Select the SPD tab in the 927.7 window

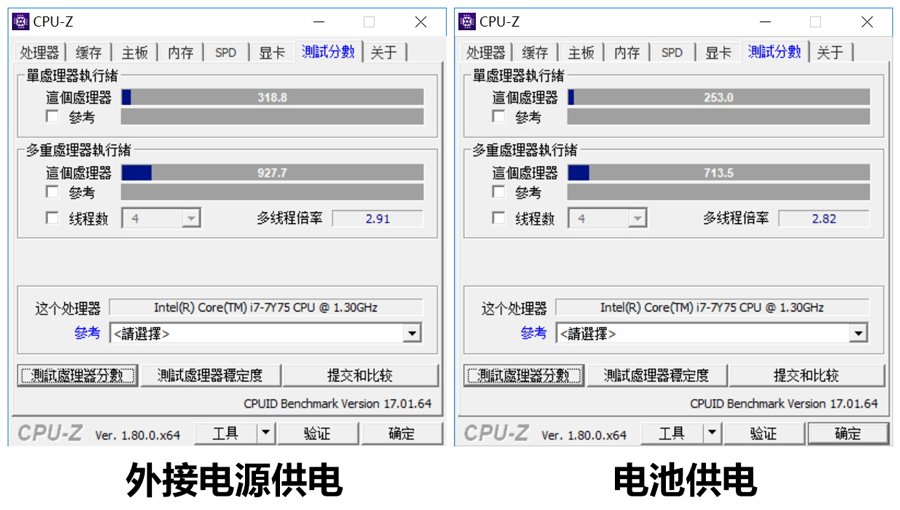coord(226,52)
